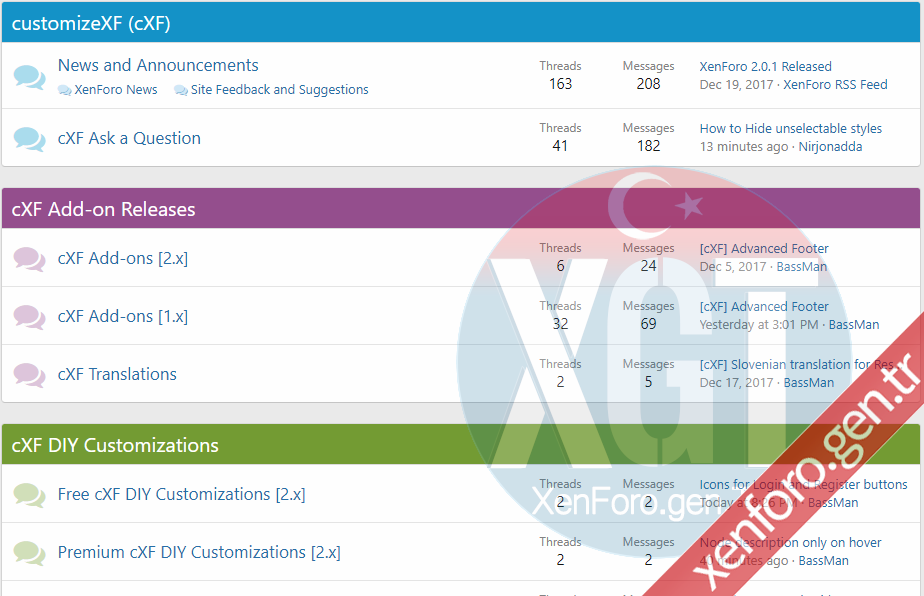The image size is (924, 596).
Task: Open How to Hide unselectable styles thread
Action: tap(791, 129)
